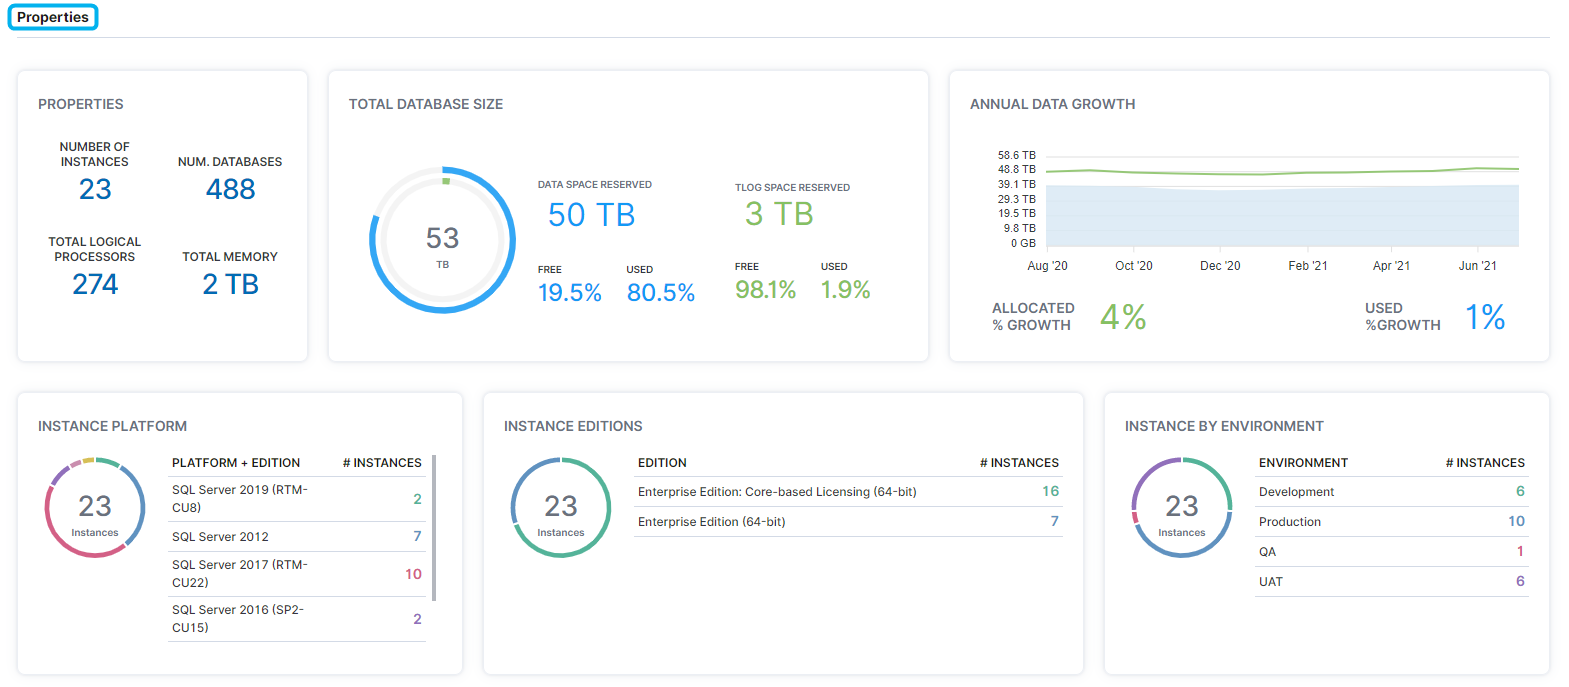The height and width of the screenshot is (687, 1569).
Task: Open the SQL Server 2017 (RTM-CU22) row
Action: coord(297,574)
